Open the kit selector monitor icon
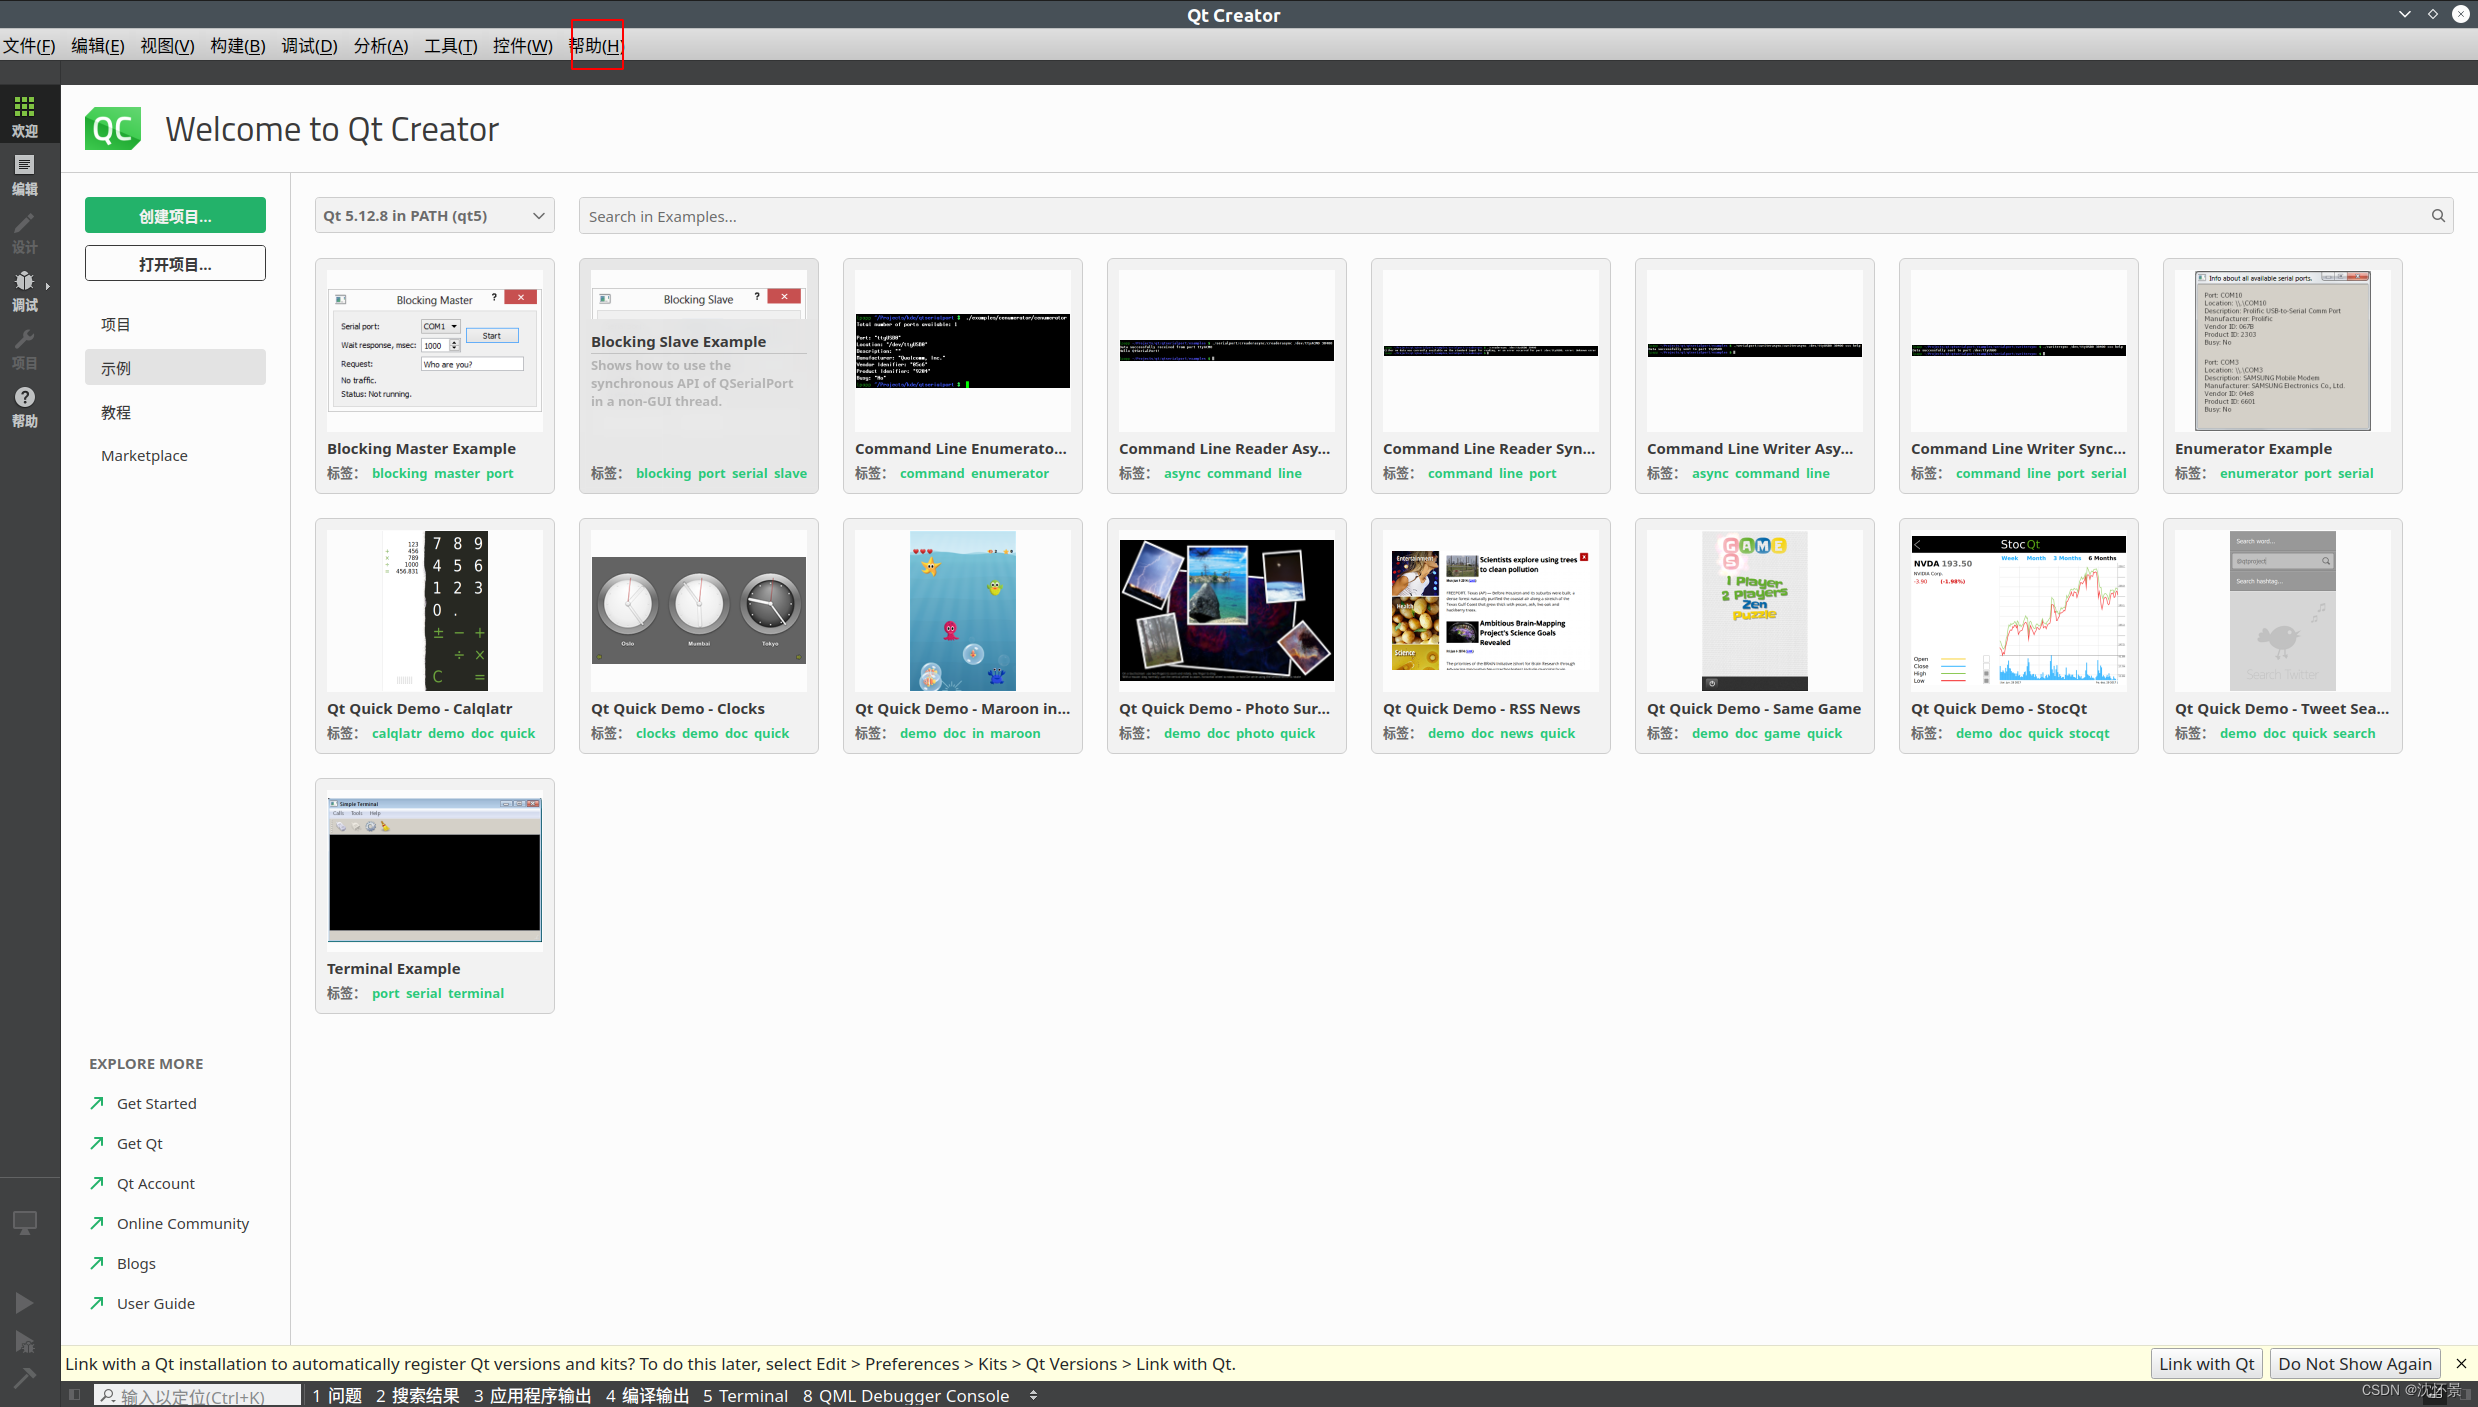This screenshot has width=2478, height=1407. (x=24, y=1222)
